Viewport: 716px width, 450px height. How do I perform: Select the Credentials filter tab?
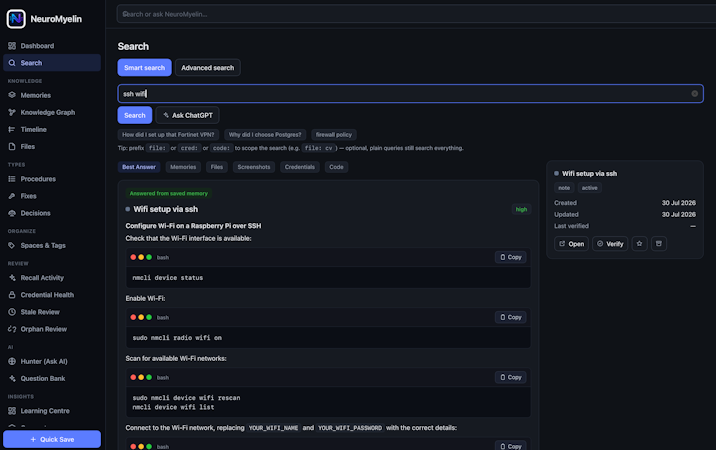point(300,167)
